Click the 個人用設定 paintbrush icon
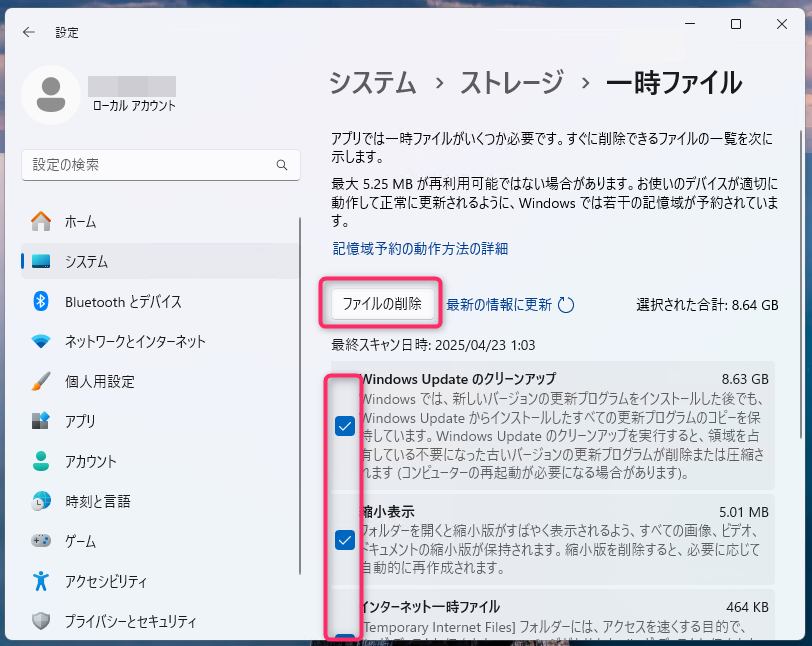This screenshot has width=812, height=646. 41,381
